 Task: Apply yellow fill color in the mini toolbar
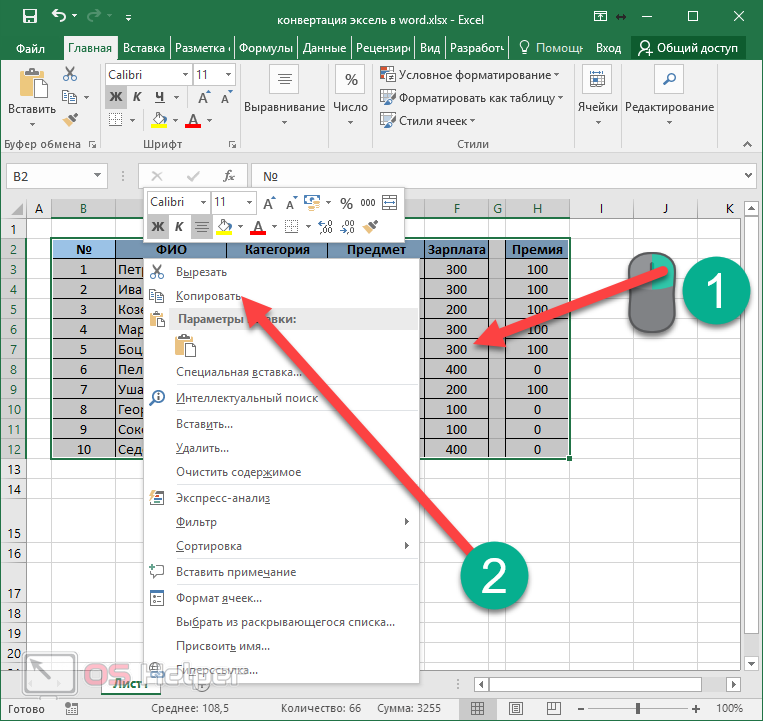tap(224, 227)
